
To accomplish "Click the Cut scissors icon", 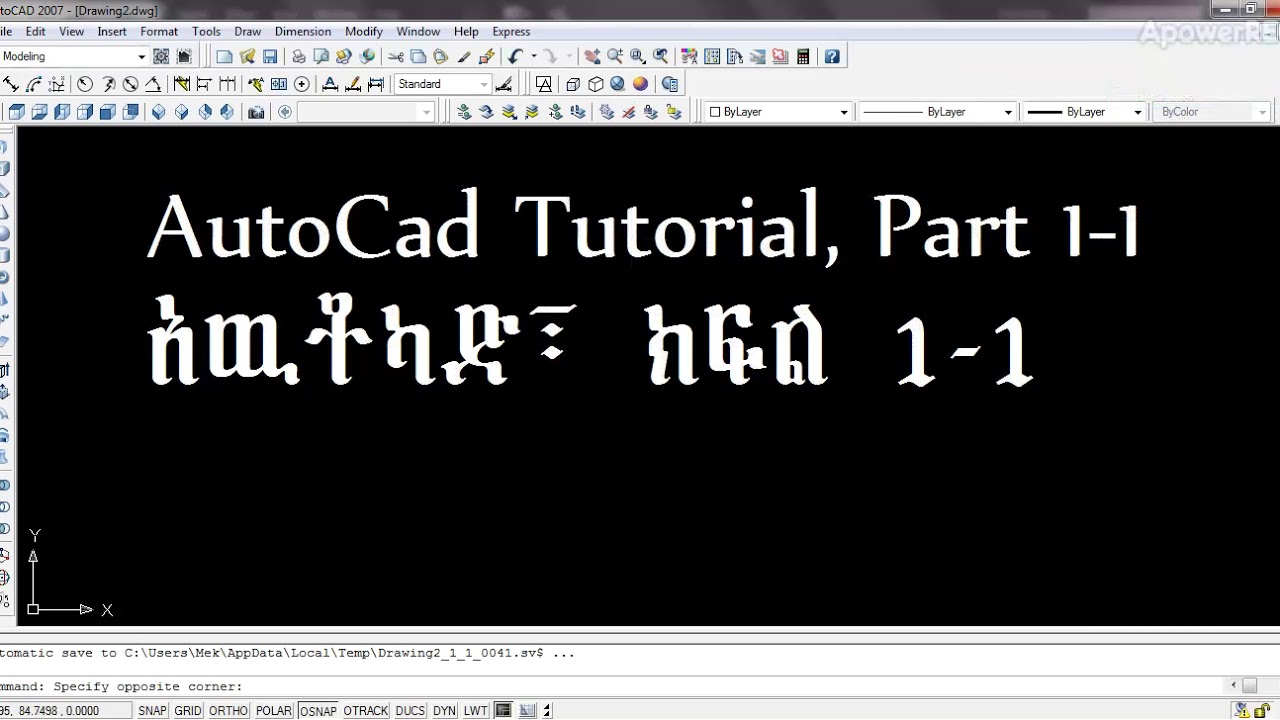I will click(x=396, y=56).
